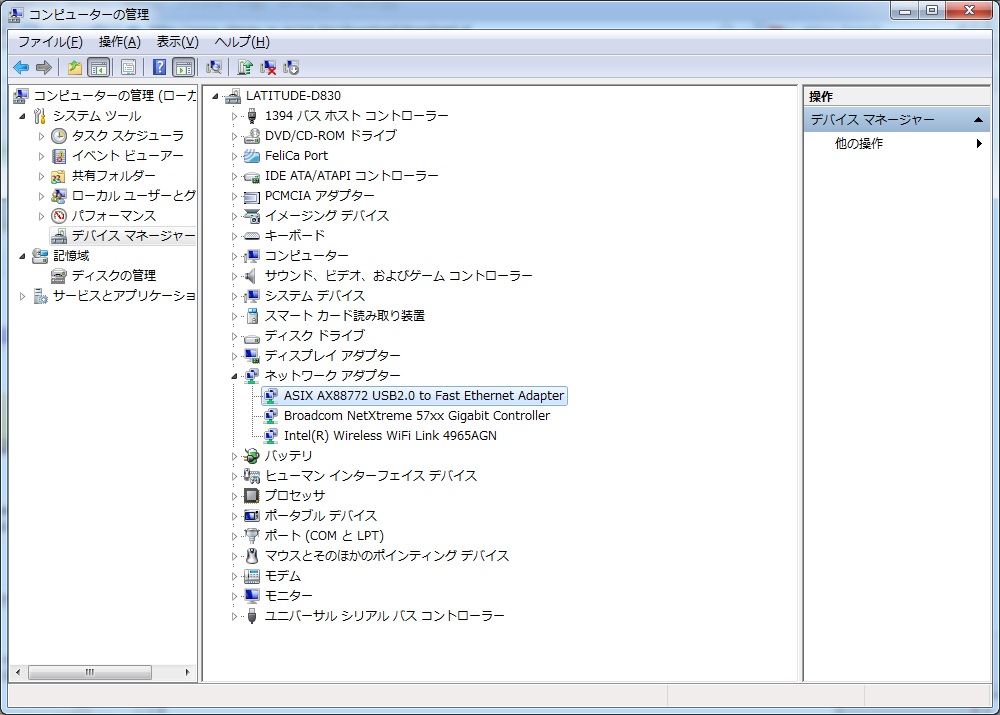
Task: Expand the ディスプレイ アダプター node
Action: coord(235,356)
